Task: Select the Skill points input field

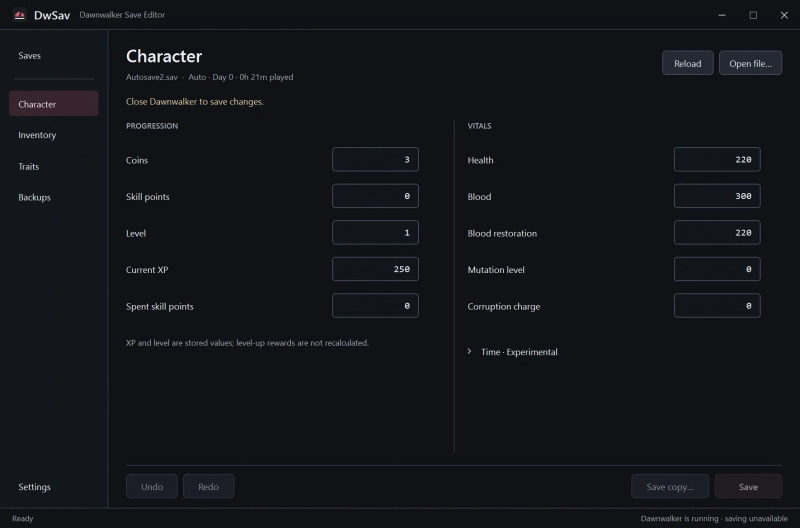Action: pyautogui.click(x=375, y=196)
